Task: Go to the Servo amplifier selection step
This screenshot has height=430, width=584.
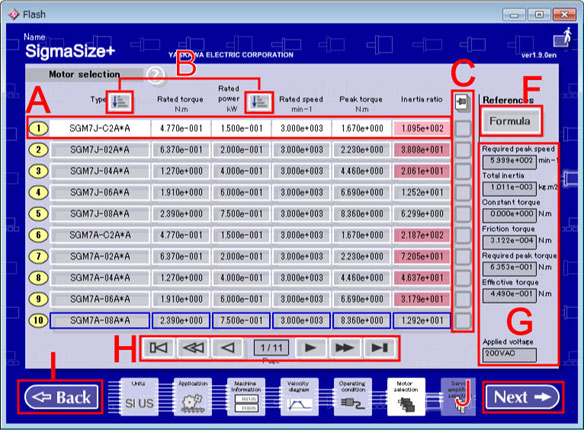Action: pos(458,397)
